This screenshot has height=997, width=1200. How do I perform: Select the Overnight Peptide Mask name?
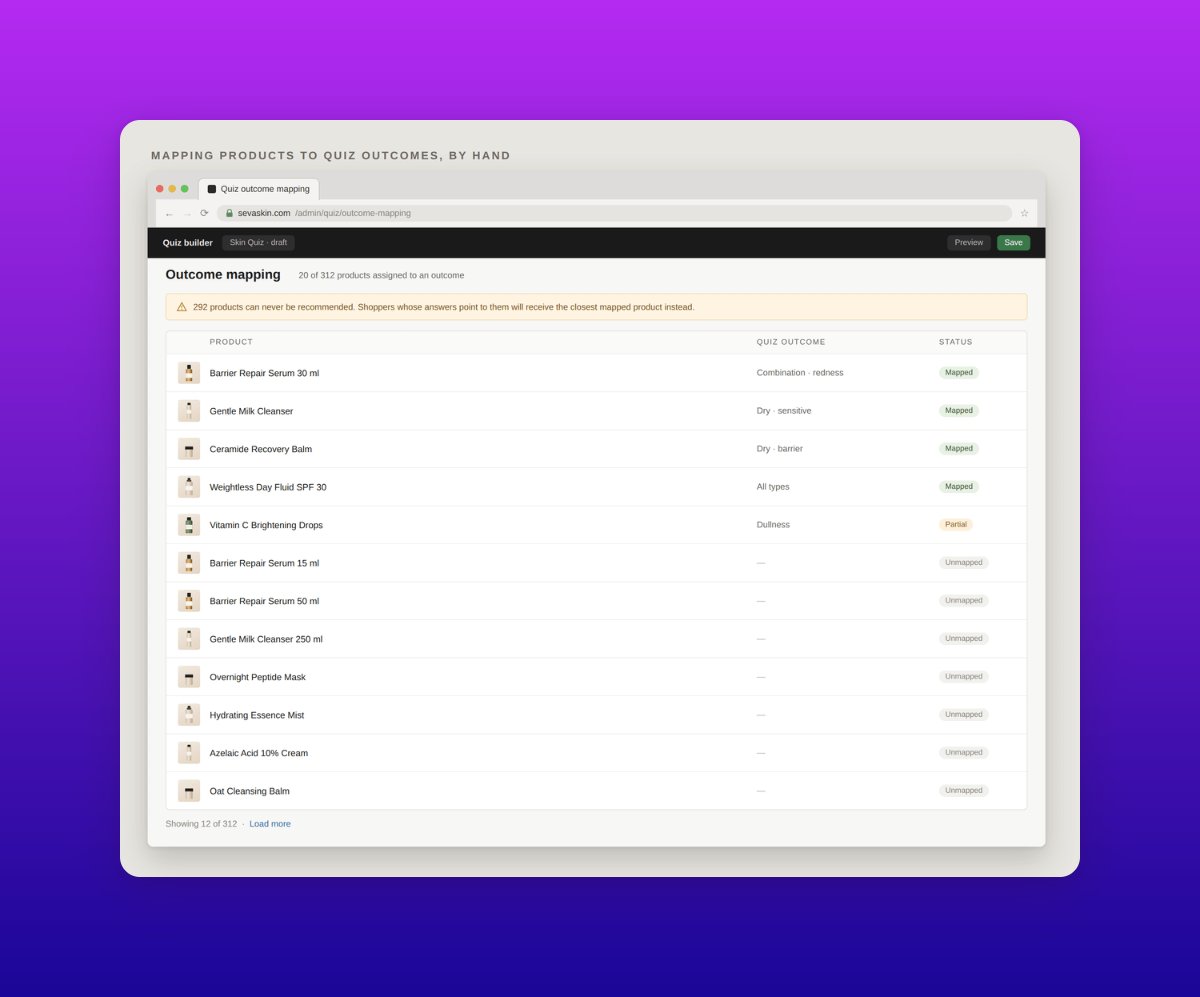tap(258, 677)
